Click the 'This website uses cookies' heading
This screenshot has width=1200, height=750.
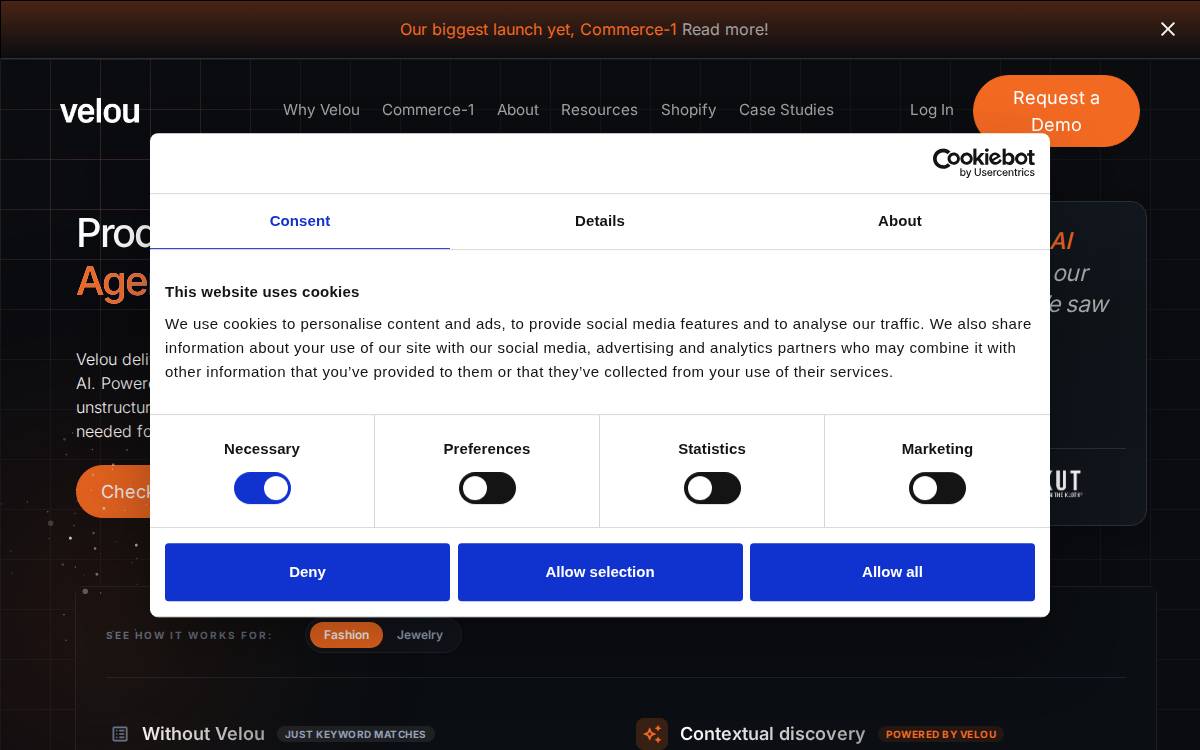pos(262,292)
